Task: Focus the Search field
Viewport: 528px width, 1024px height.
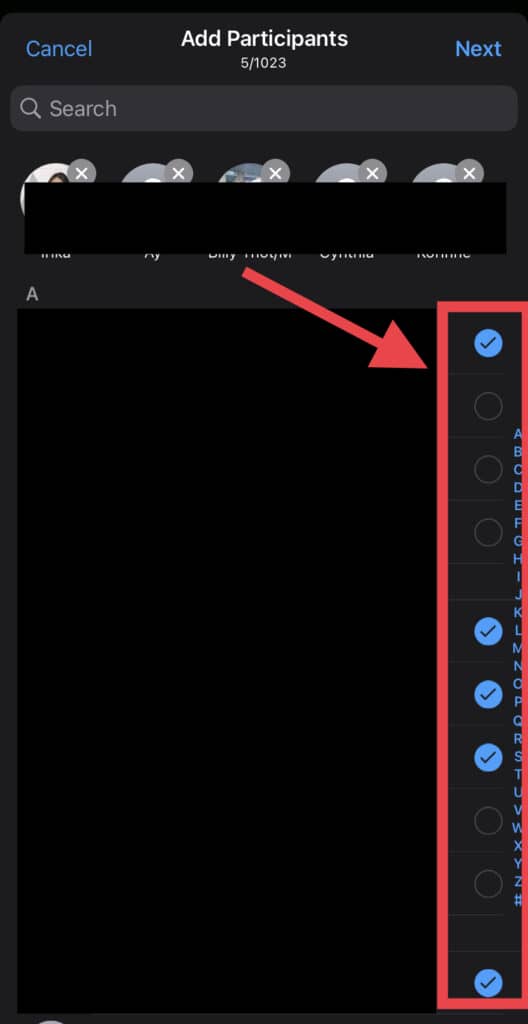Action: point(264,108)
